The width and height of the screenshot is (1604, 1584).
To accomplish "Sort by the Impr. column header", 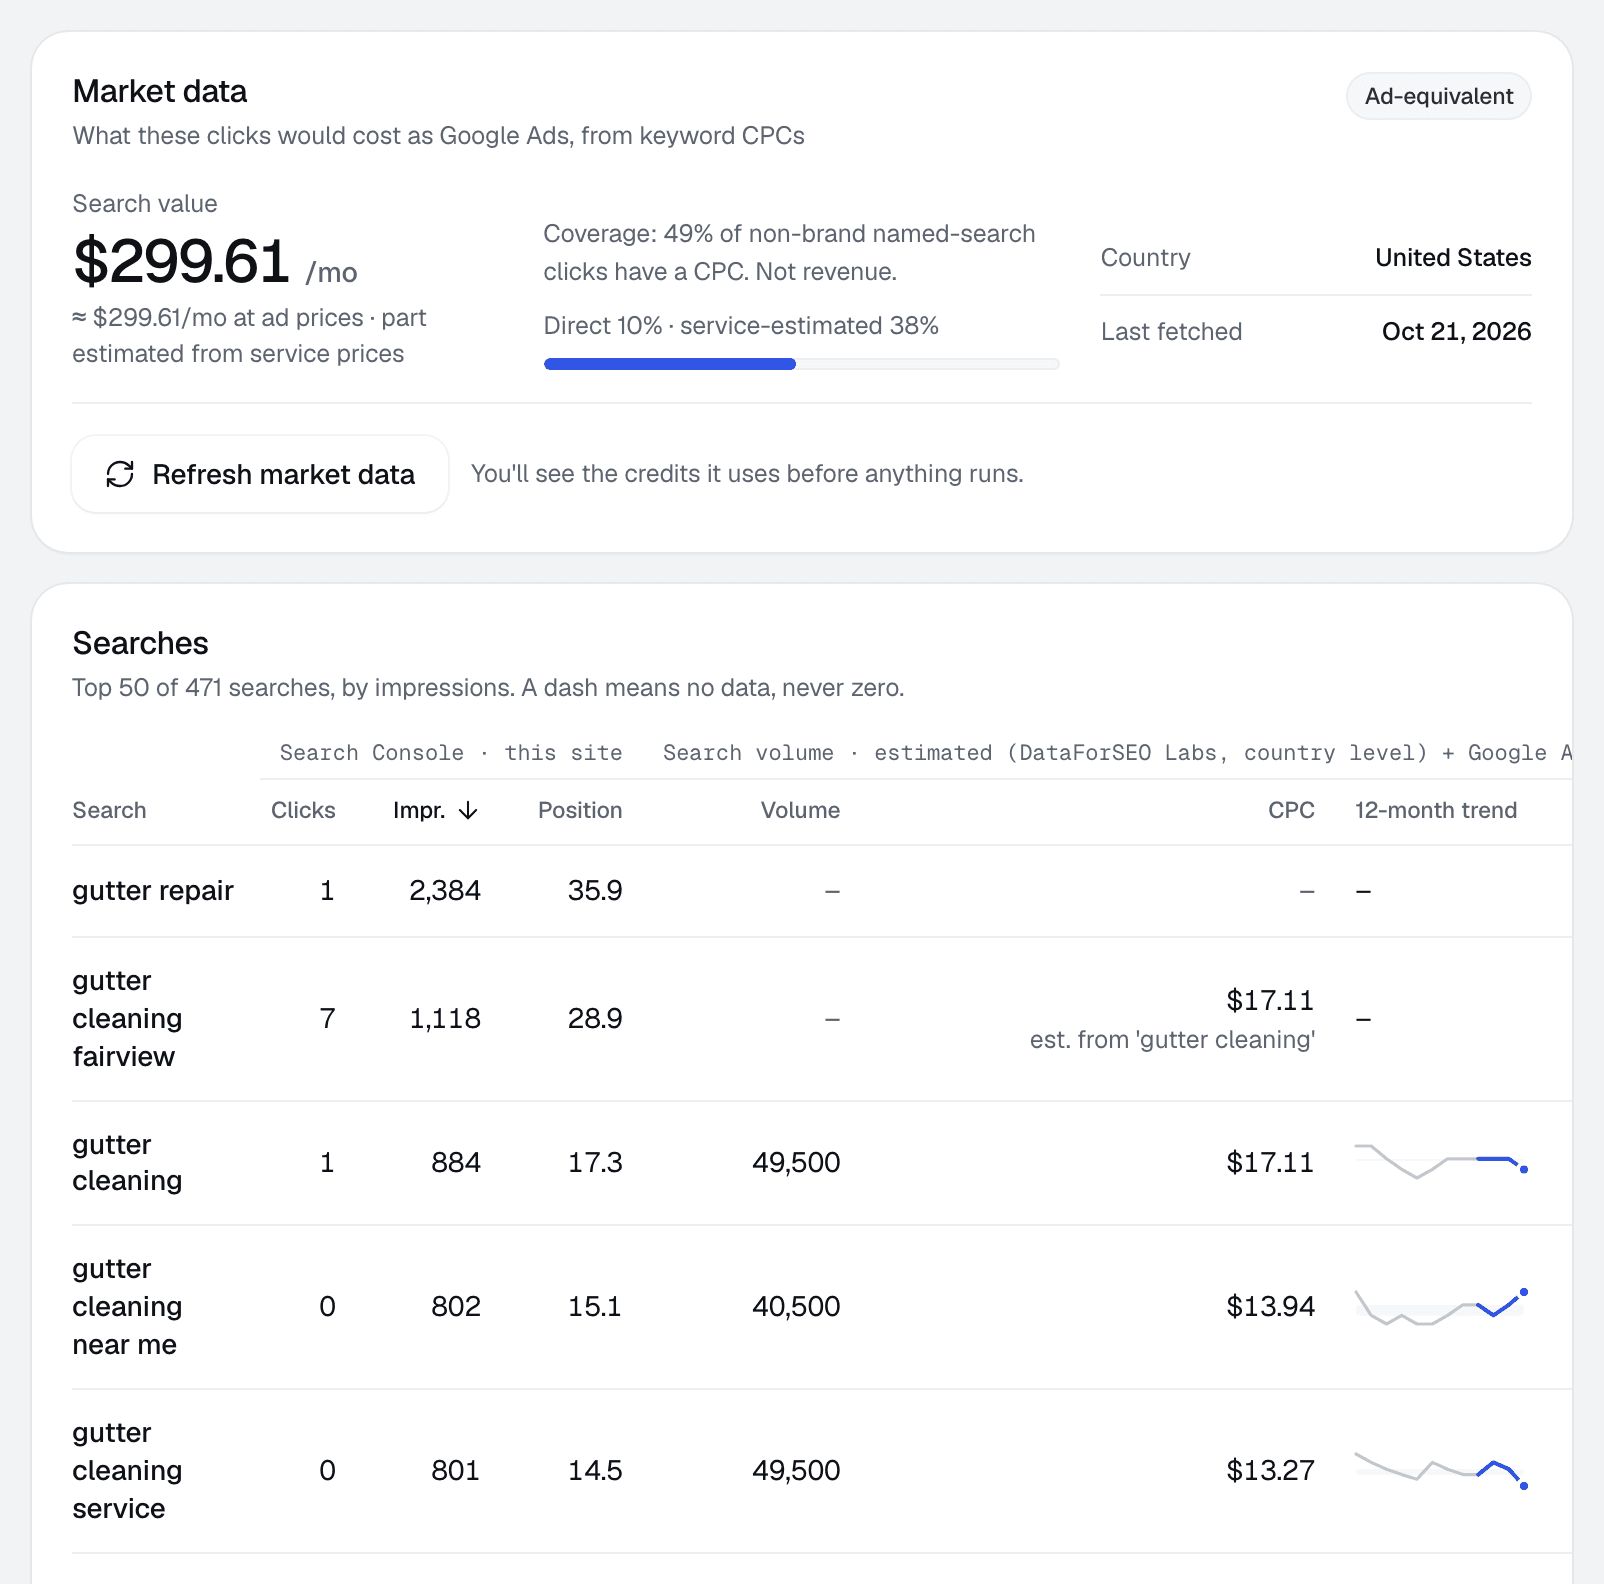I will click(x=435, y=810).
